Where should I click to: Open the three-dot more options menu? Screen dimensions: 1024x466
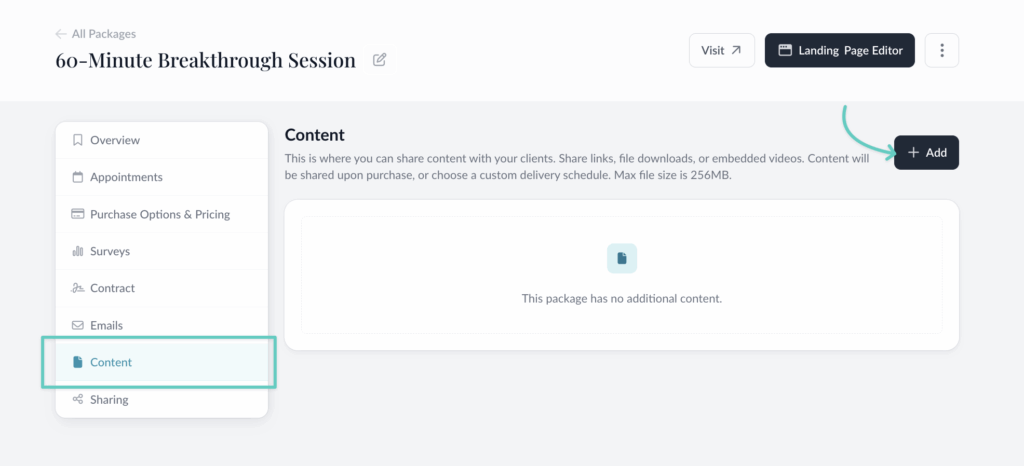[x=942, y=51]
